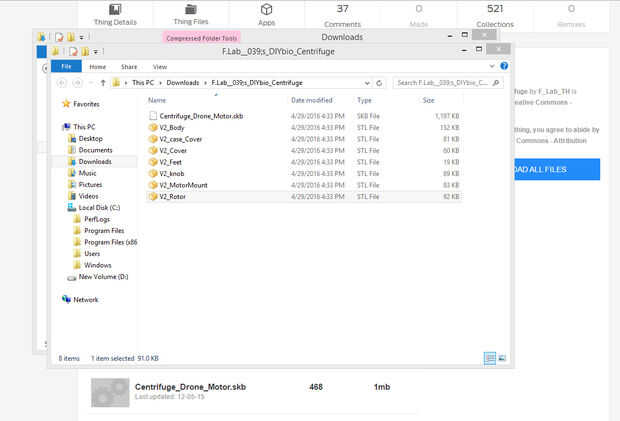
Task: Refresh the folder view
Action: point(379,83)
